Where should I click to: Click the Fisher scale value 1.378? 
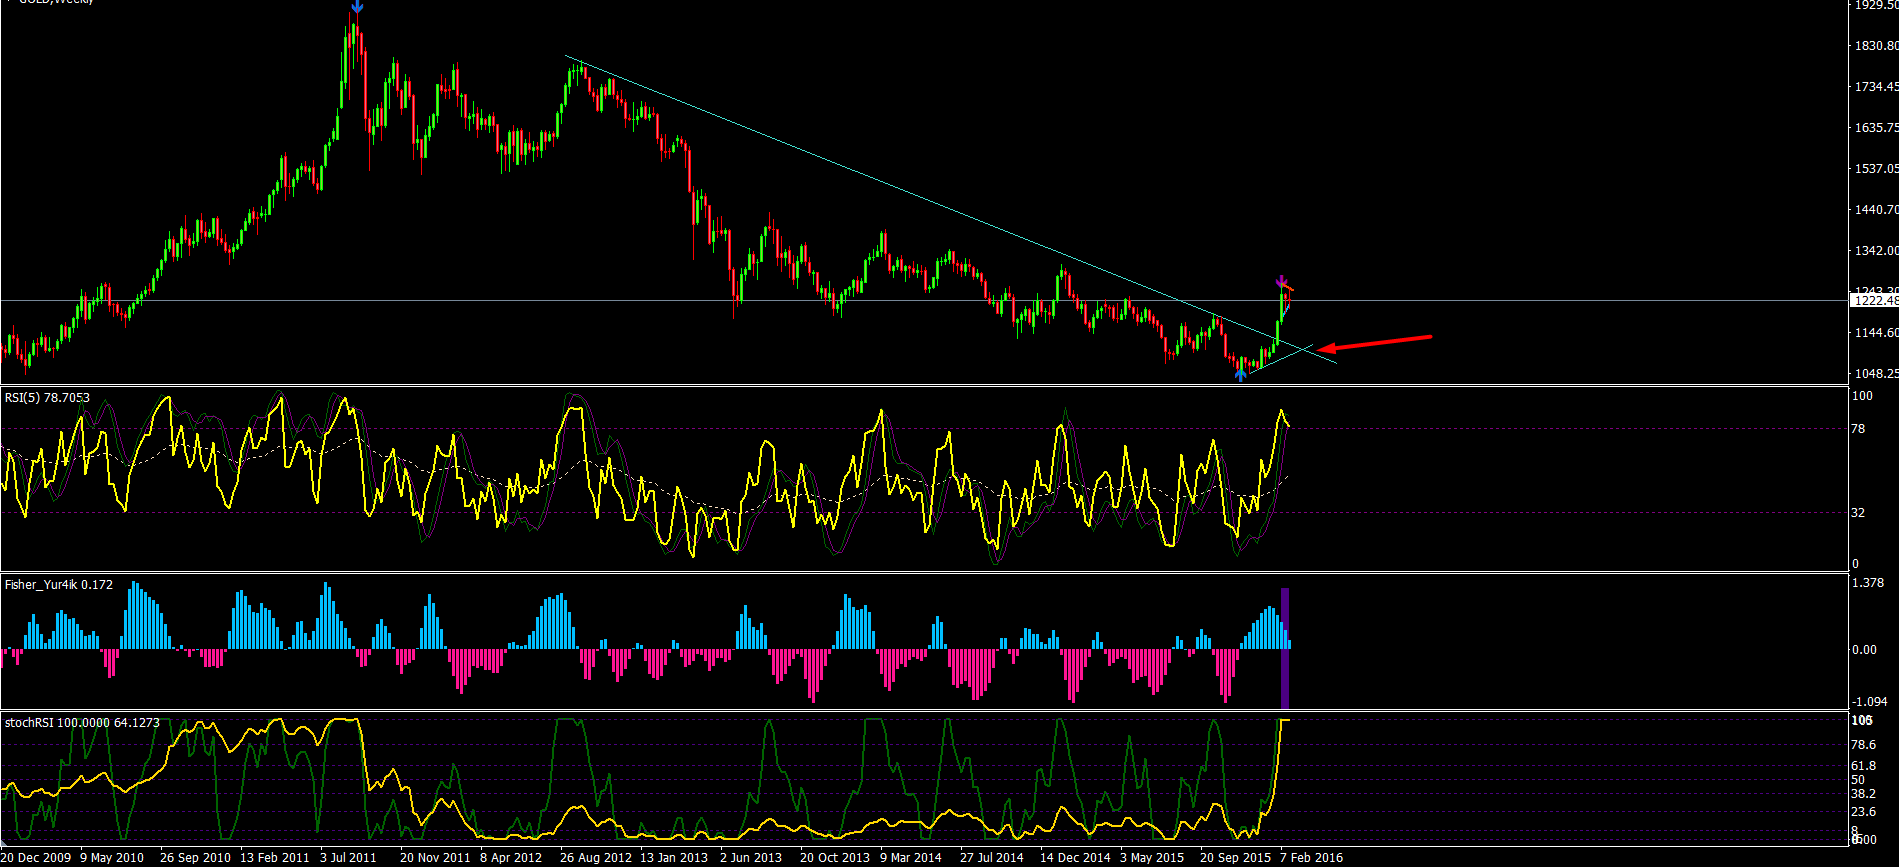pyautogui.click(x=1868, y=583)
